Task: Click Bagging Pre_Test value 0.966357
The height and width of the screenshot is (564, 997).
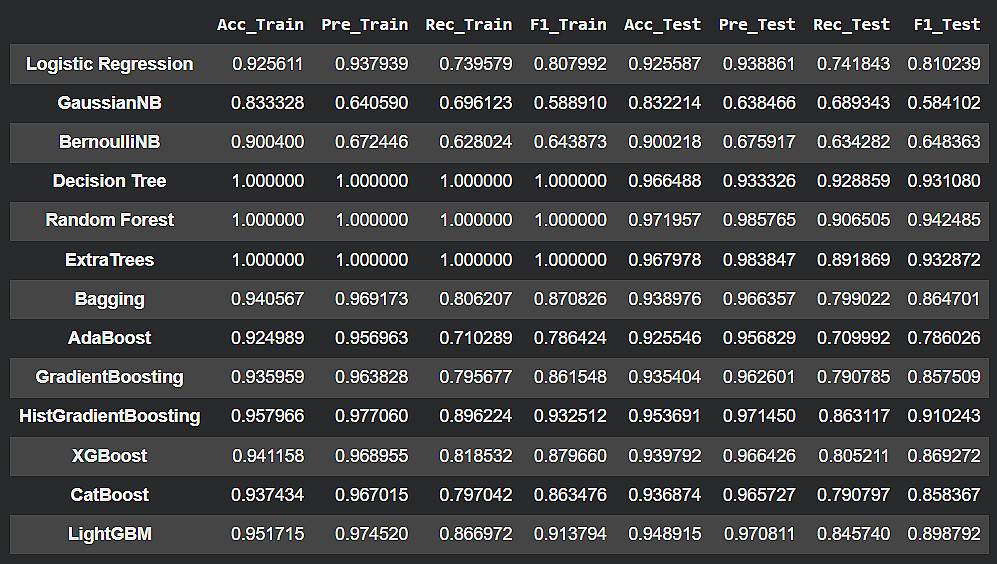Action: [759, 299]
